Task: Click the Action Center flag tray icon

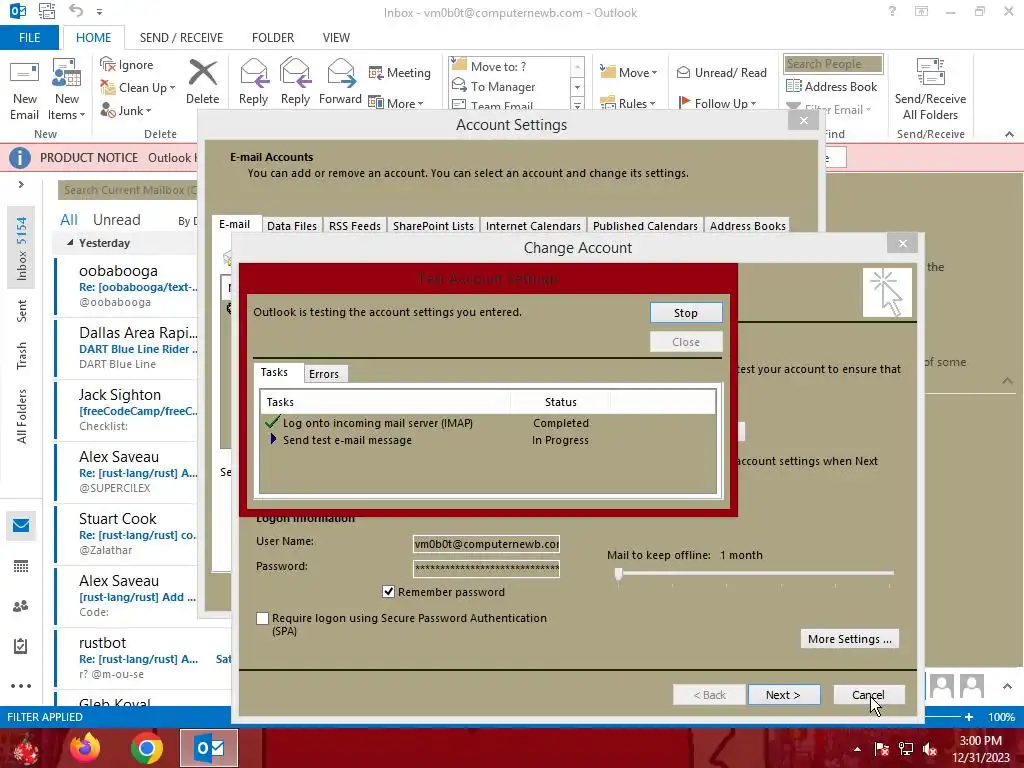Action: tap(881, 749)
